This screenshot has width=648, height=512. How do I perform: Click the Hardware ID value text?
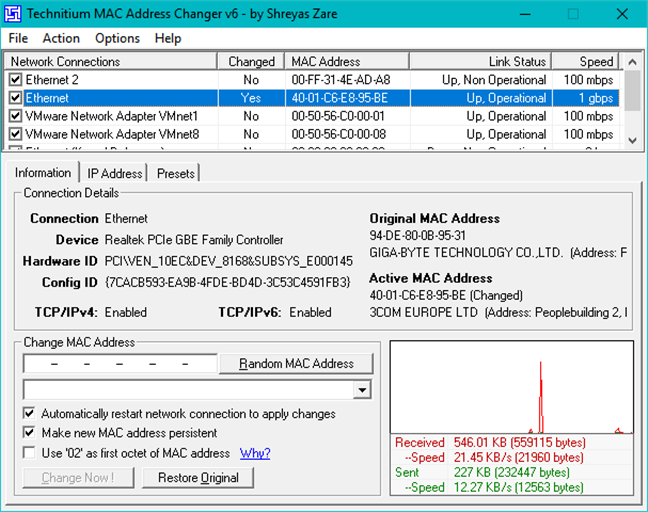(229, 261)
